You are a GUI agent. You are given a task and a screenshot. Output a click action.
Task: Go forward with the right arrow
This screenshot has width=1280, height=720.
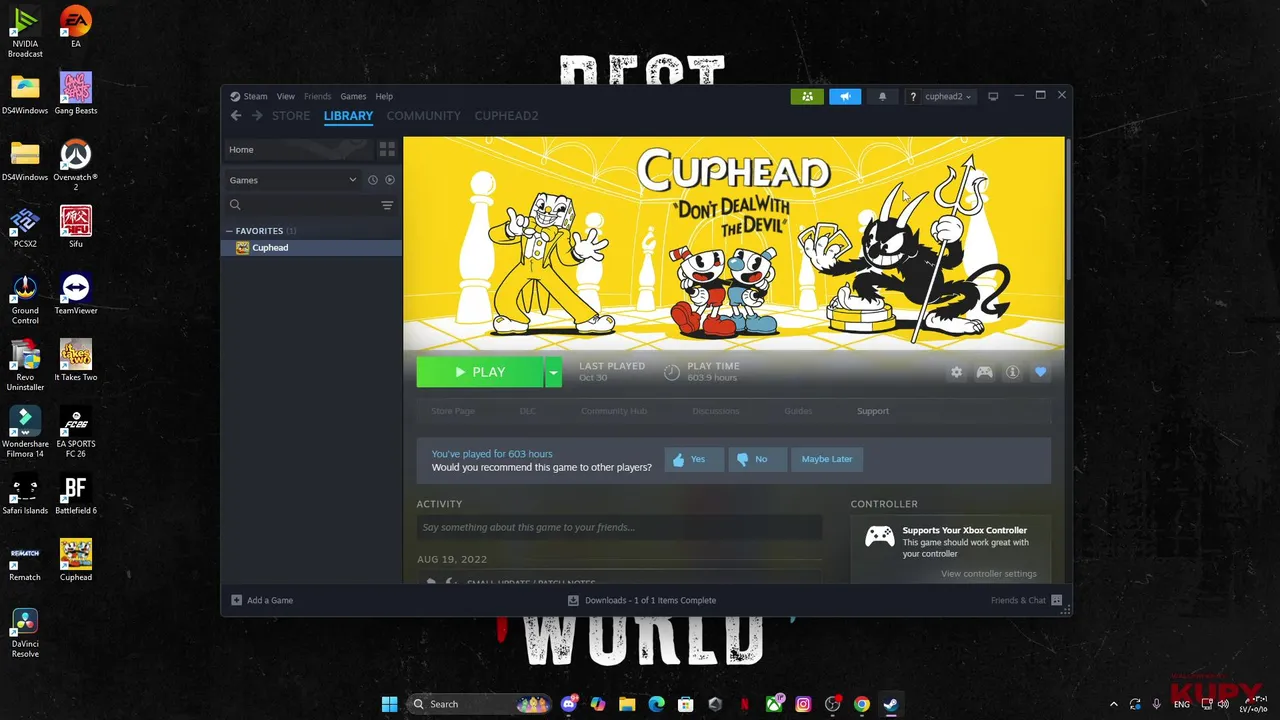tap(257, 116)
